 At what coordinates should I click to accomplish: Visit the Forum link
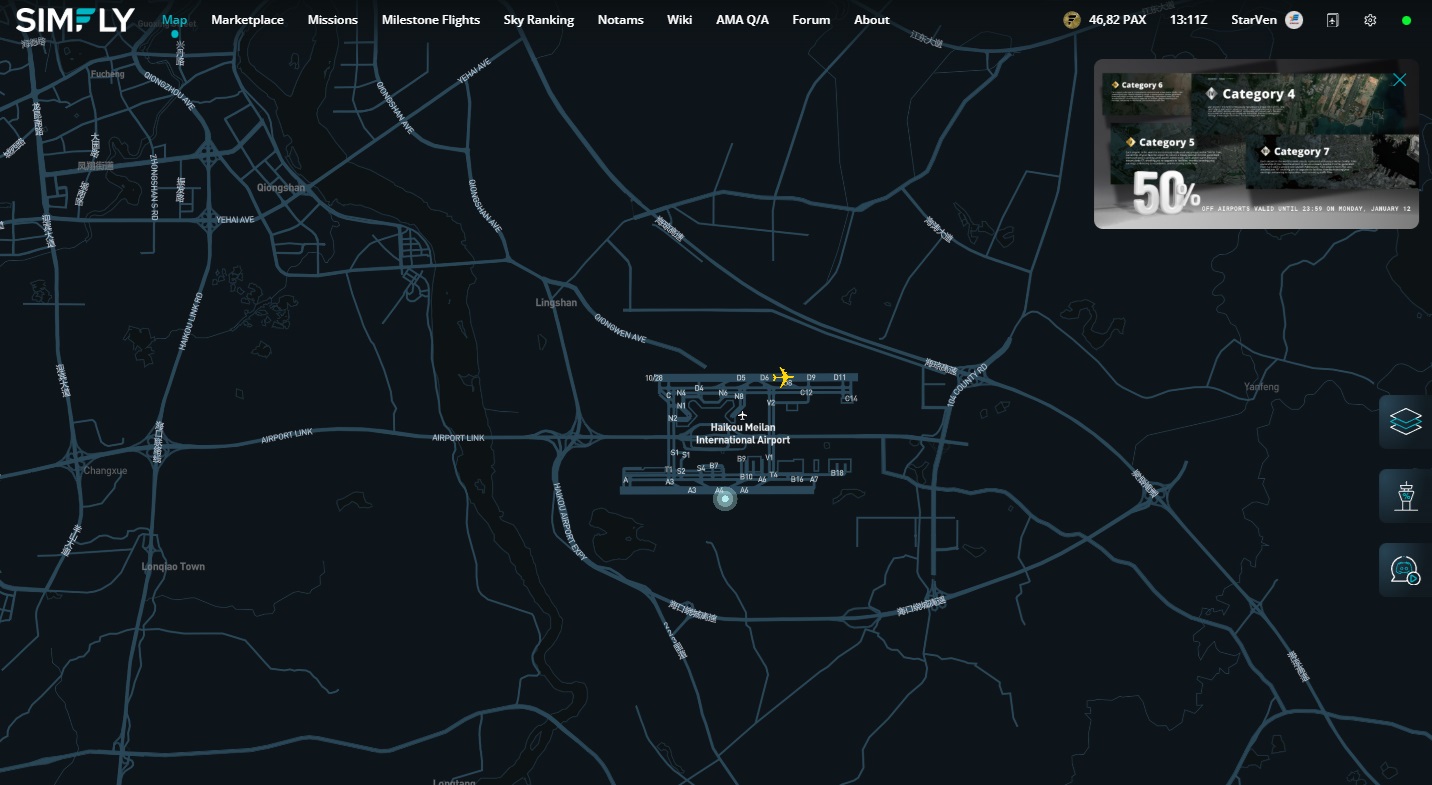click(811, 20)
